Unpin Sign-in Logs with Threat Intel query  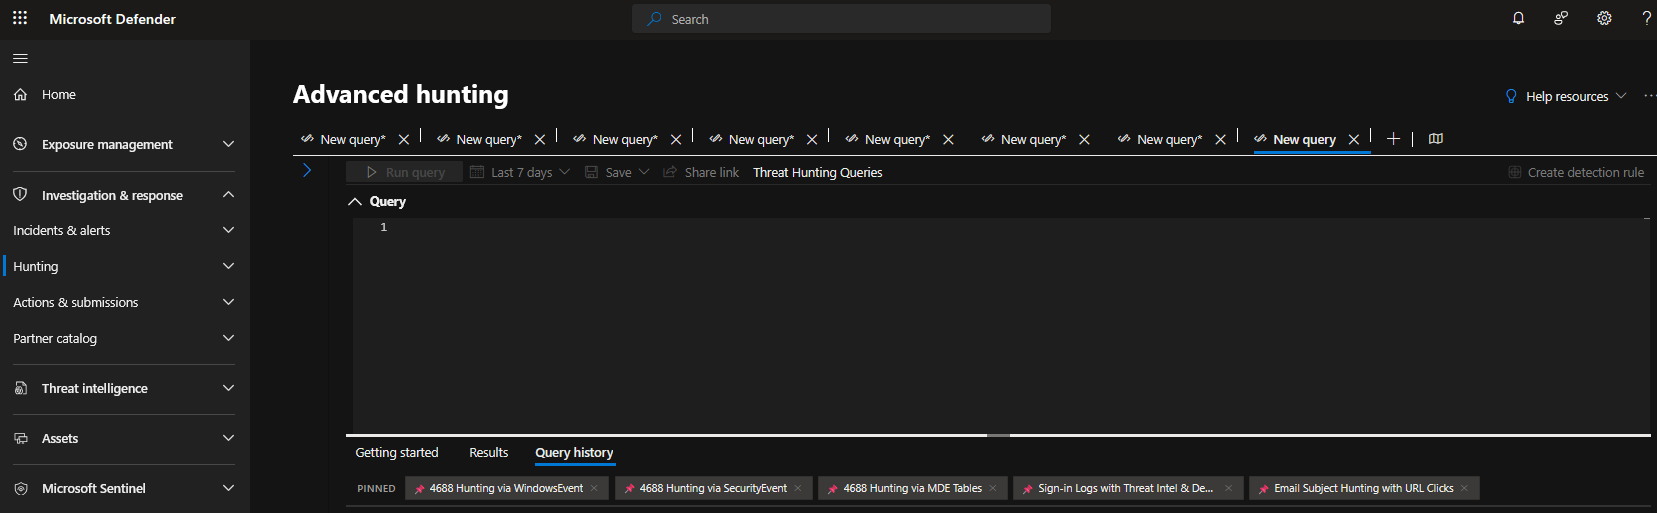tap(1228, 488)
